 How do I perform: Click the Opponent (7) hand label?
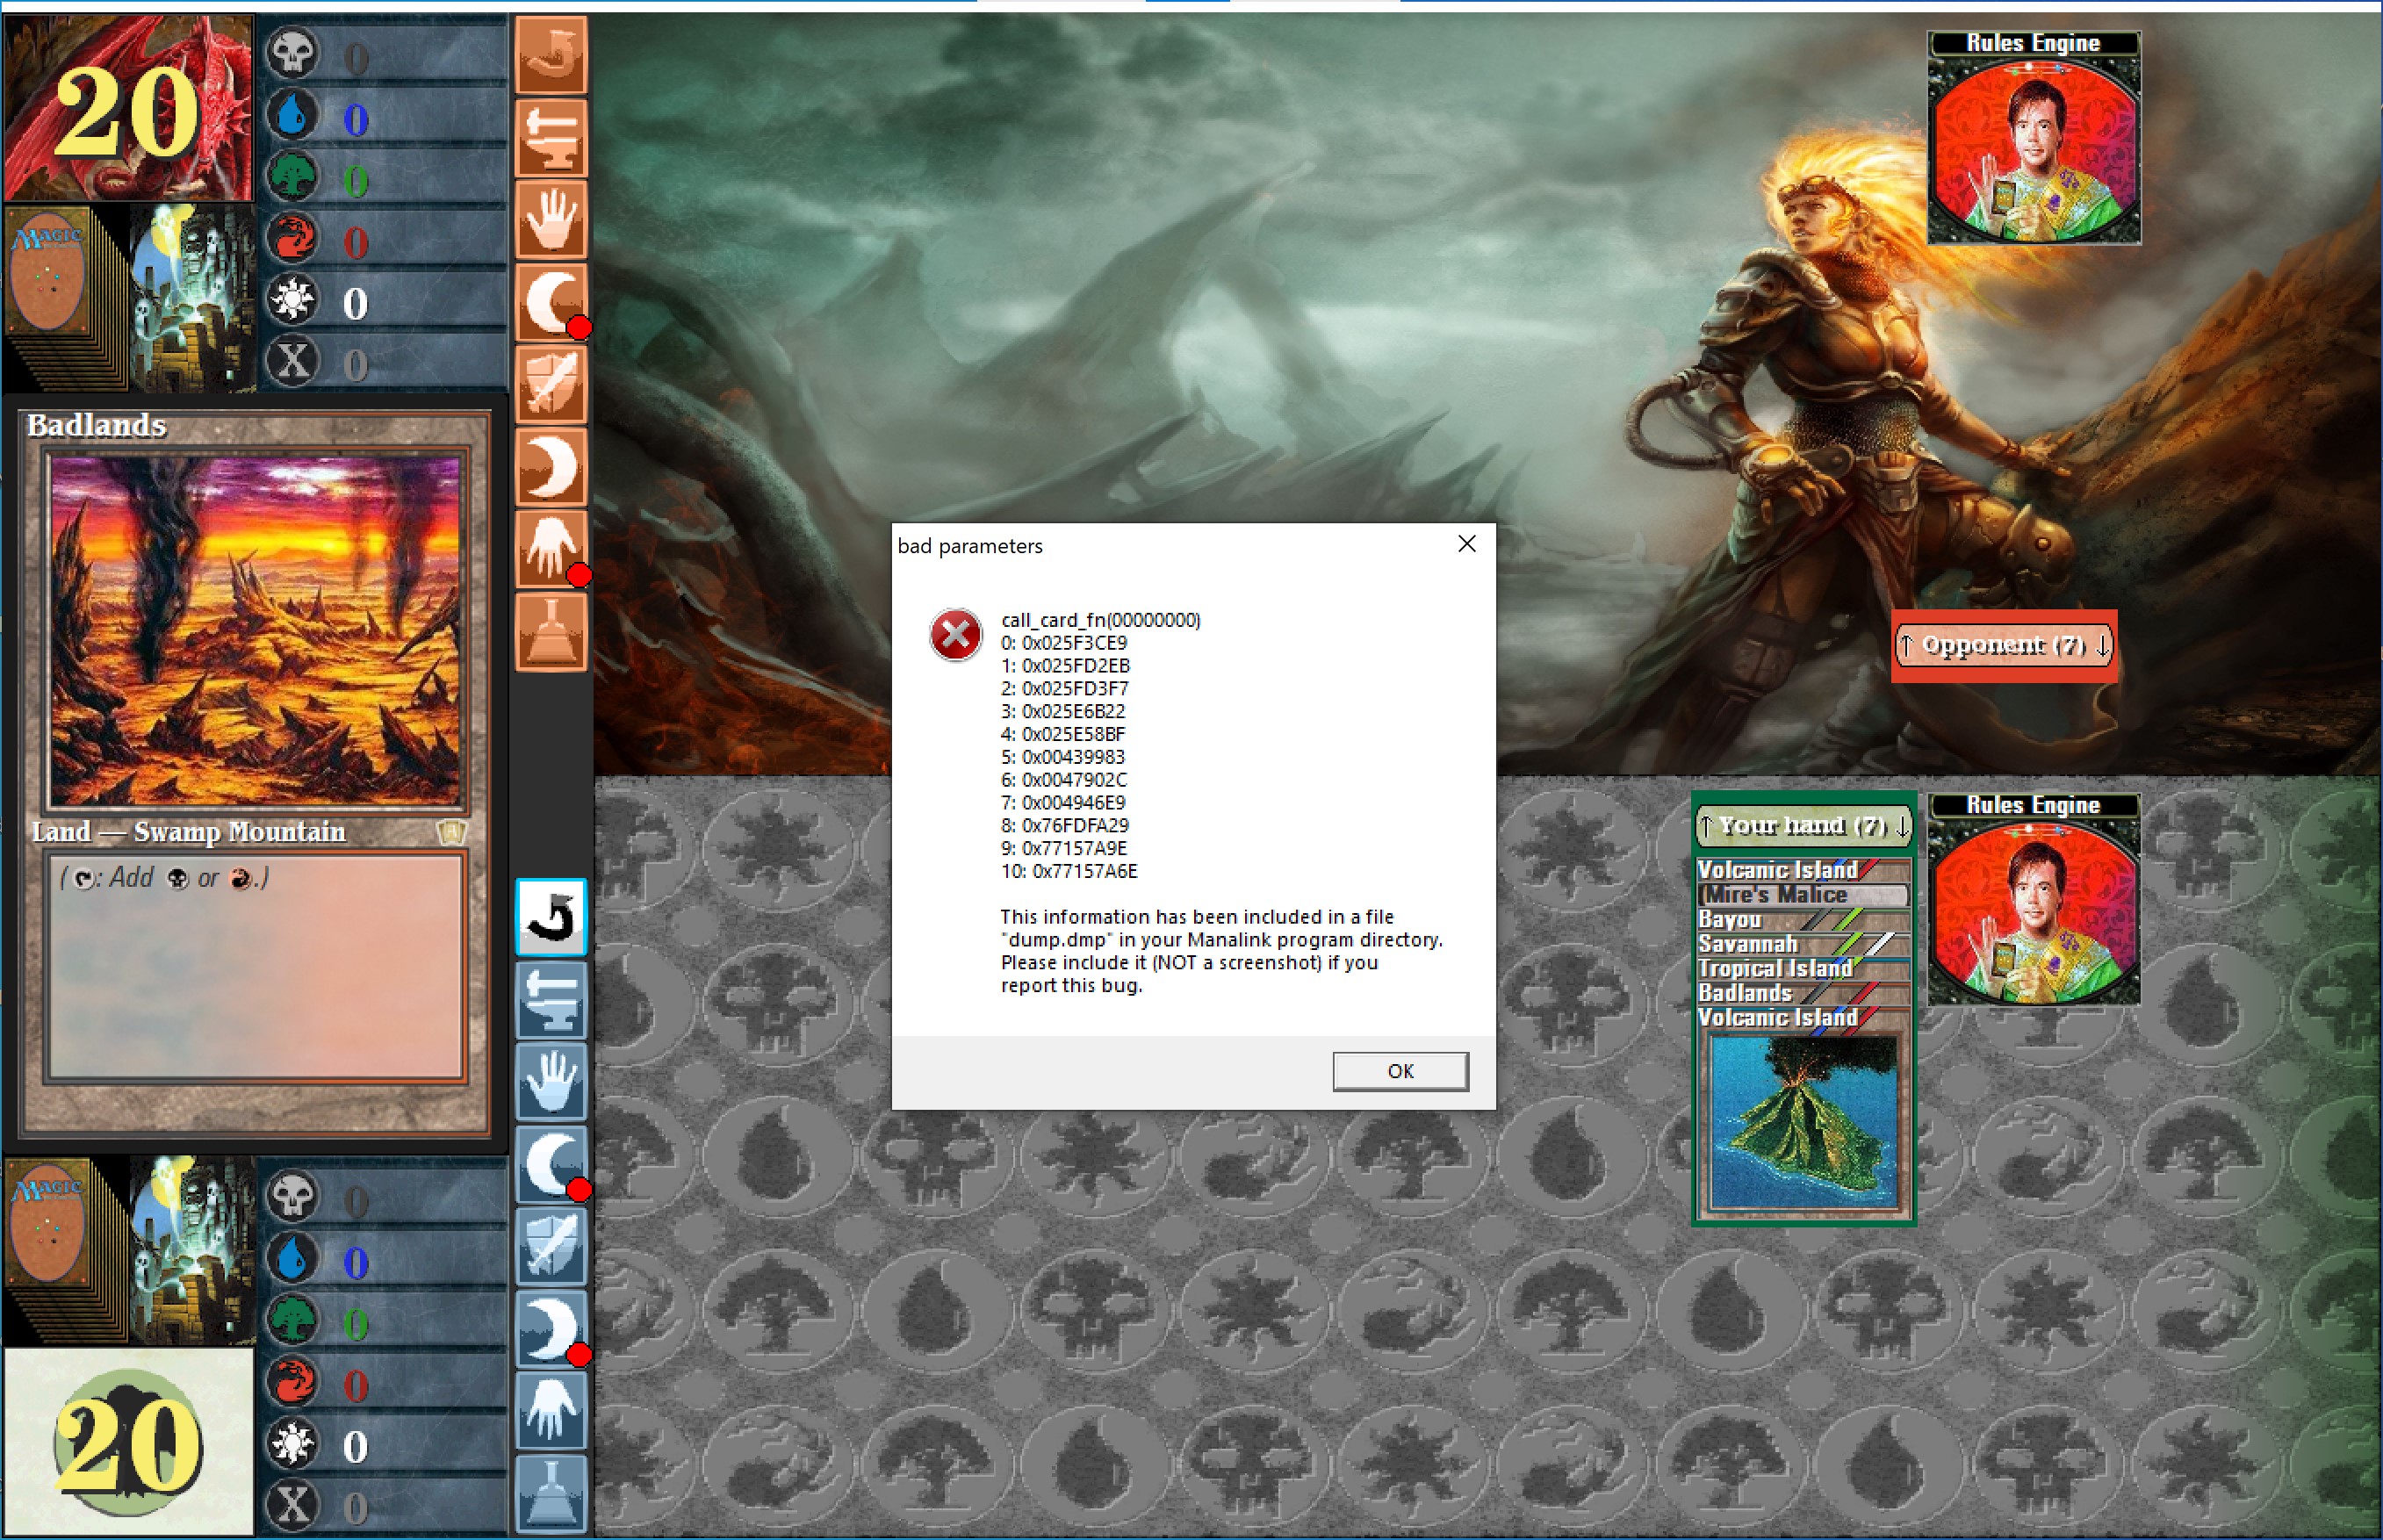[2004, 646]
